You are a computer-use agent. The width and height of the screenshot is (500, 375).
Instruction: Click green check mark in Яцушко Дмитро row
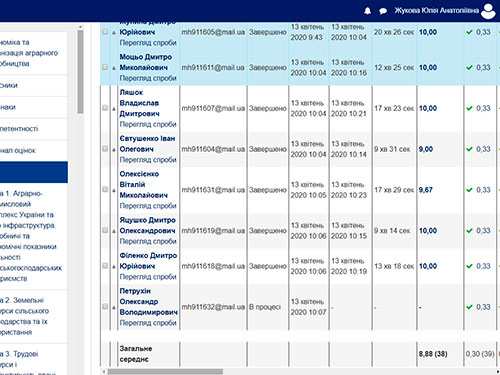(469, 231)
